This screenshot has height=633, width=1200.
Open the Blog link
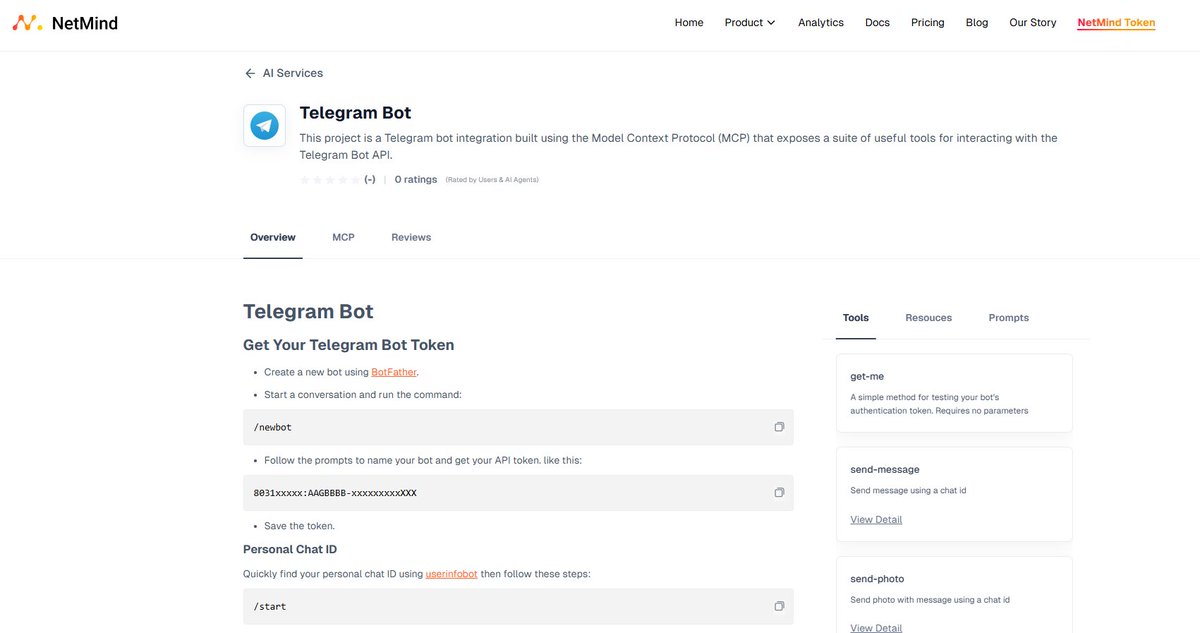pyautogui.click(x=977, y=22)
